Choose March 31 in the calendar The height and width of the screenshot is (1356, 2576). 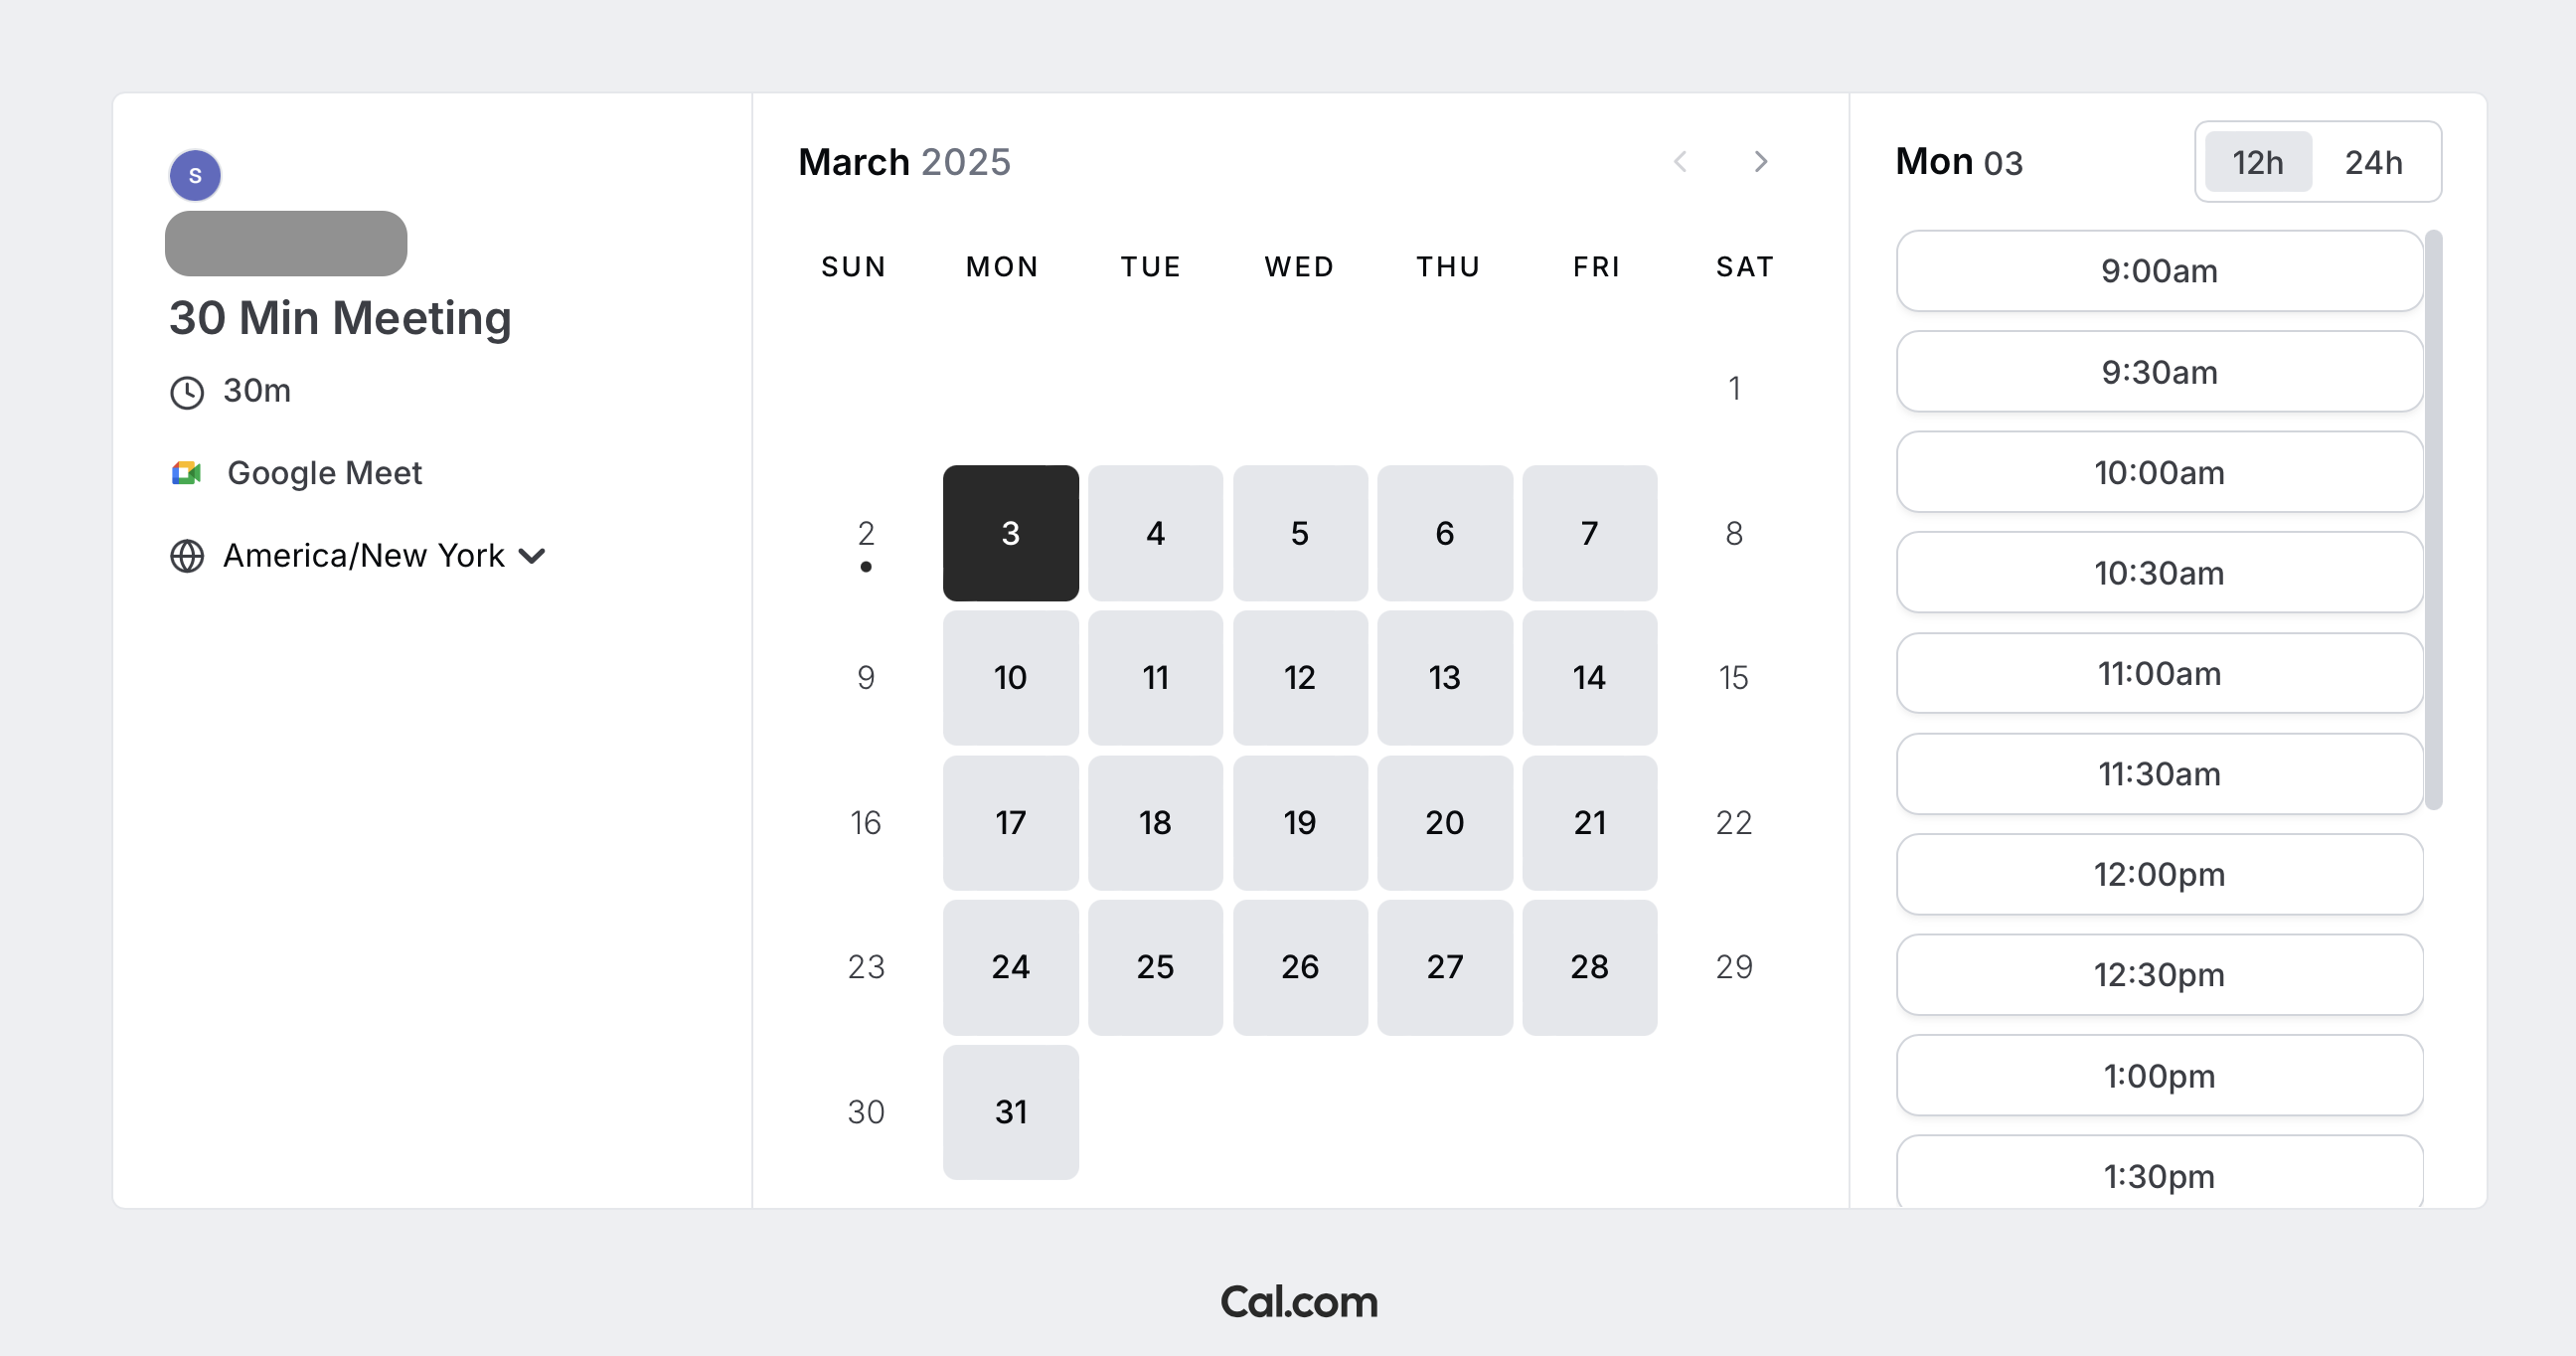[1010, 1112]
